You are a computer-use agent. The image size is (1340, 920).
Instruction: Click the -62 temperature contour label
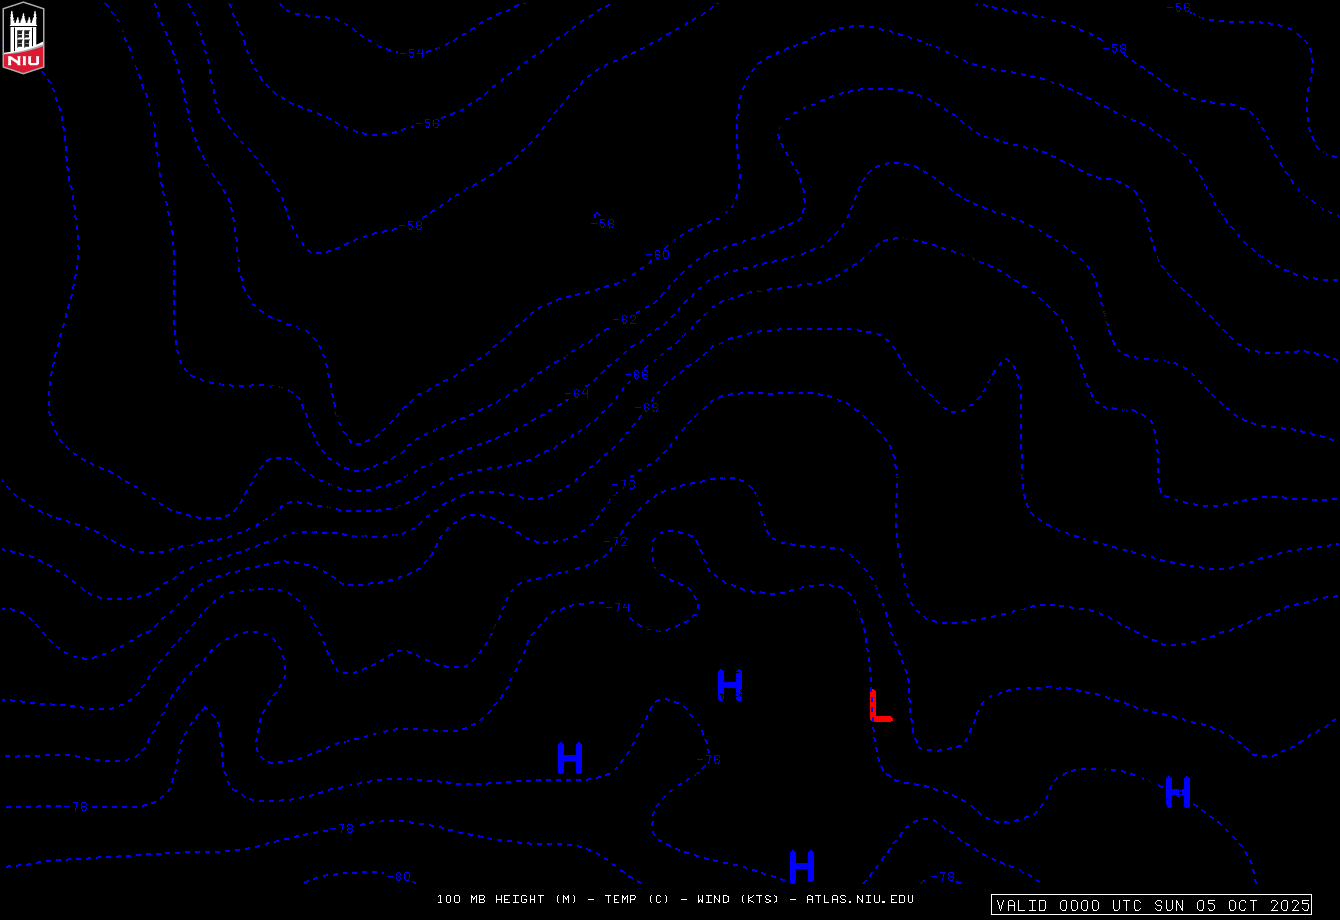pyautogui.click(x=625, y=320)
